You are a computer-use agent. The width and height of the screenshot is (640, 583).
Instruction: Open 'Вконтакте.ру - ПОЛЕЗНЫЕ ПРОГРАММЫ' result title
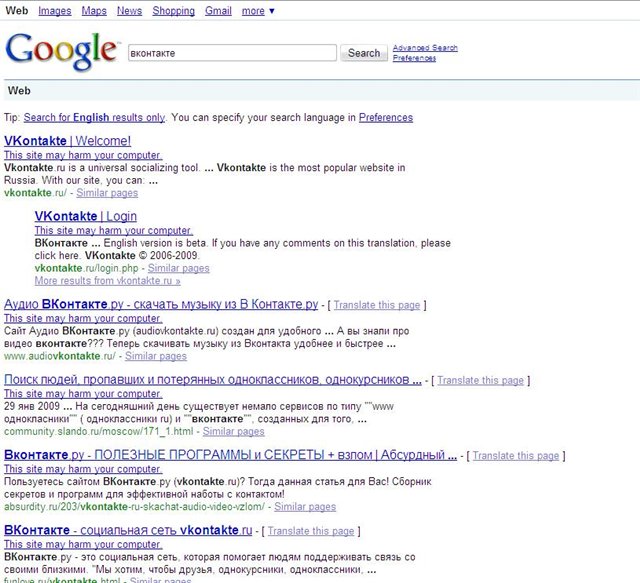pyautogui.click(x=230, y=455)
